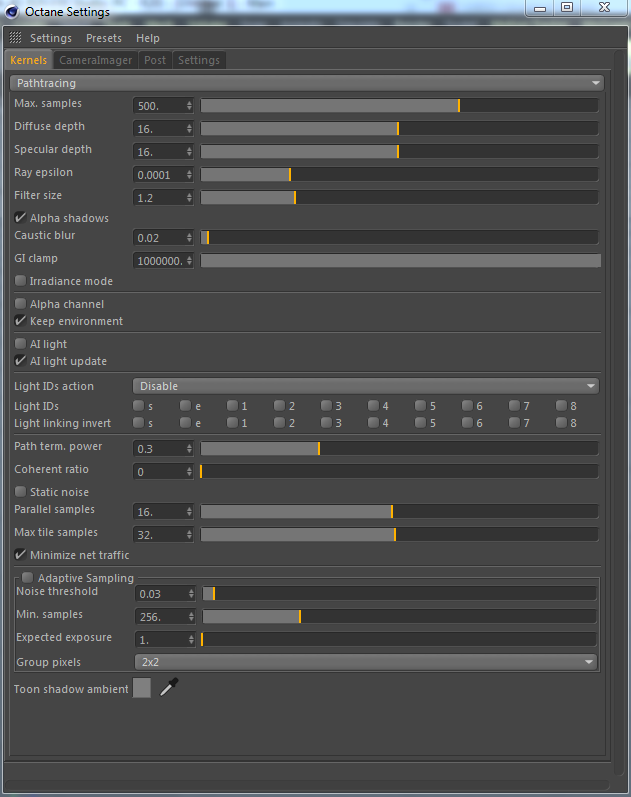Toggle the AI light checkbox
Screen dimensions: 631x797
(21, 344)
